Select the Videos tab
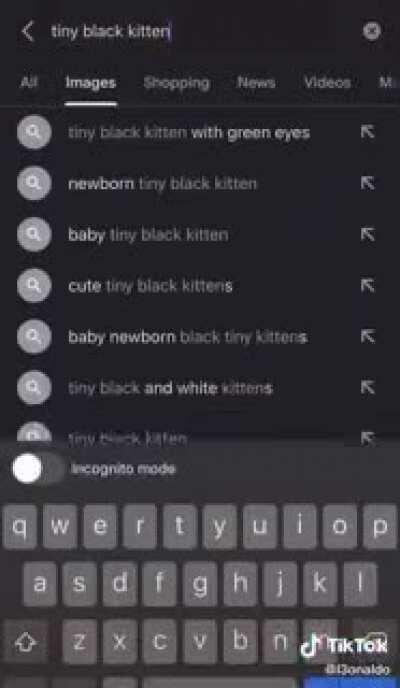Image resolution: width=400 pixels, height=688 pixels. coord(327,82)
